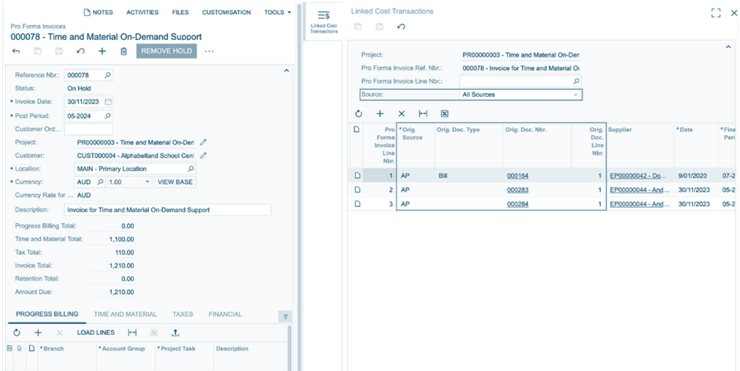
Task: Fit columns in linked cost transactions grid
Action: tap(423, 114)
